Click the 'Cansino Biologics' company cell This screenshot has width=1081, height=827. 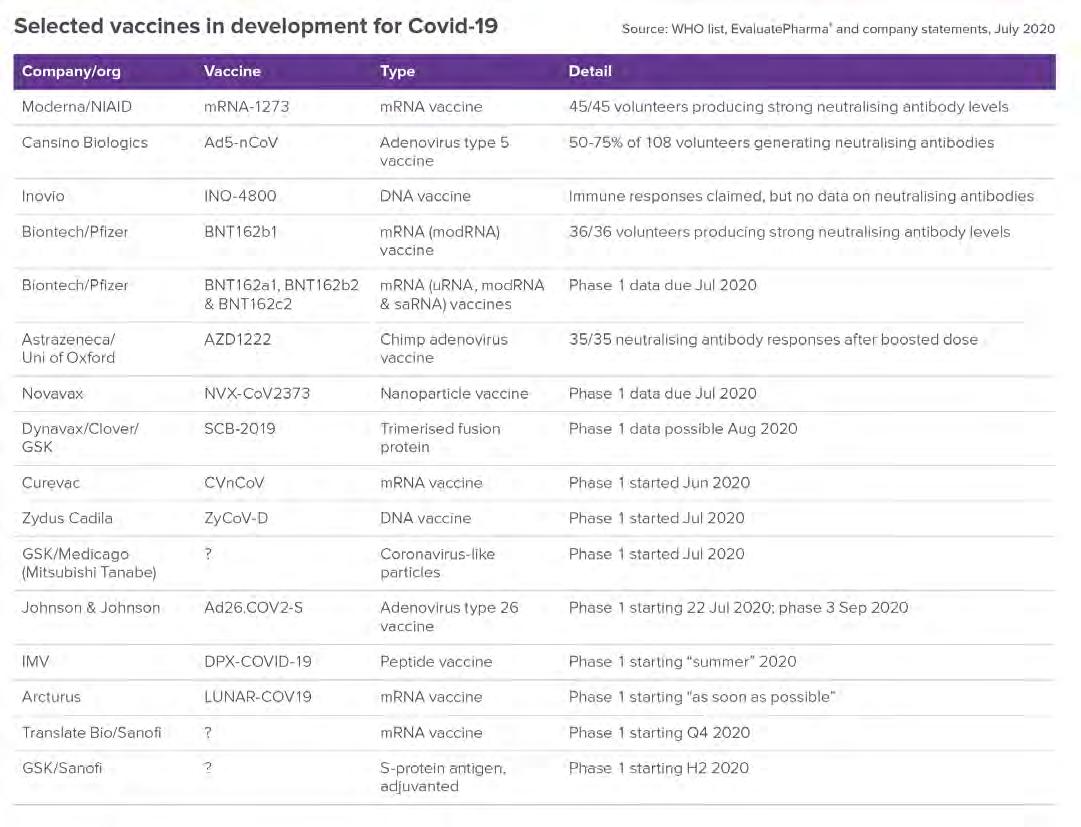pyautogui.click(x=85, y=143)
